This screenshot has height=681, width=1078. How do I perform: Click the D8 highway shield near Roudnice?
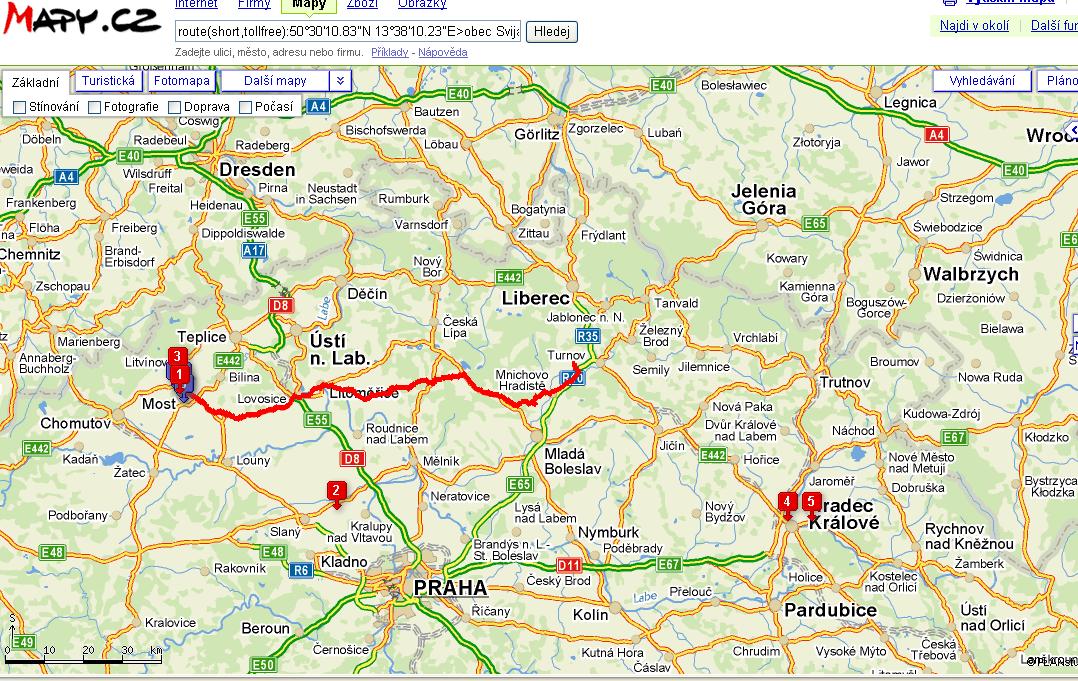pyautogui.click(x=352, y=459)
